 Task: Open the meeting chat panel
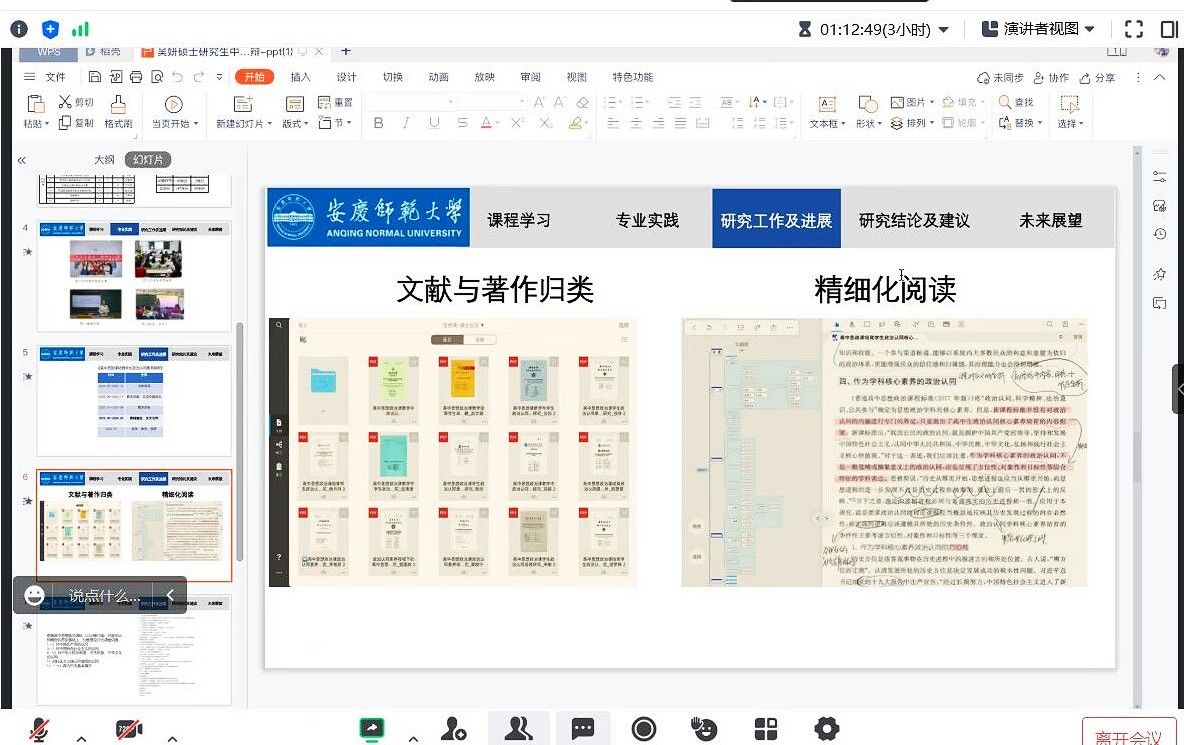pyautogui.click(x=583, y=728)
